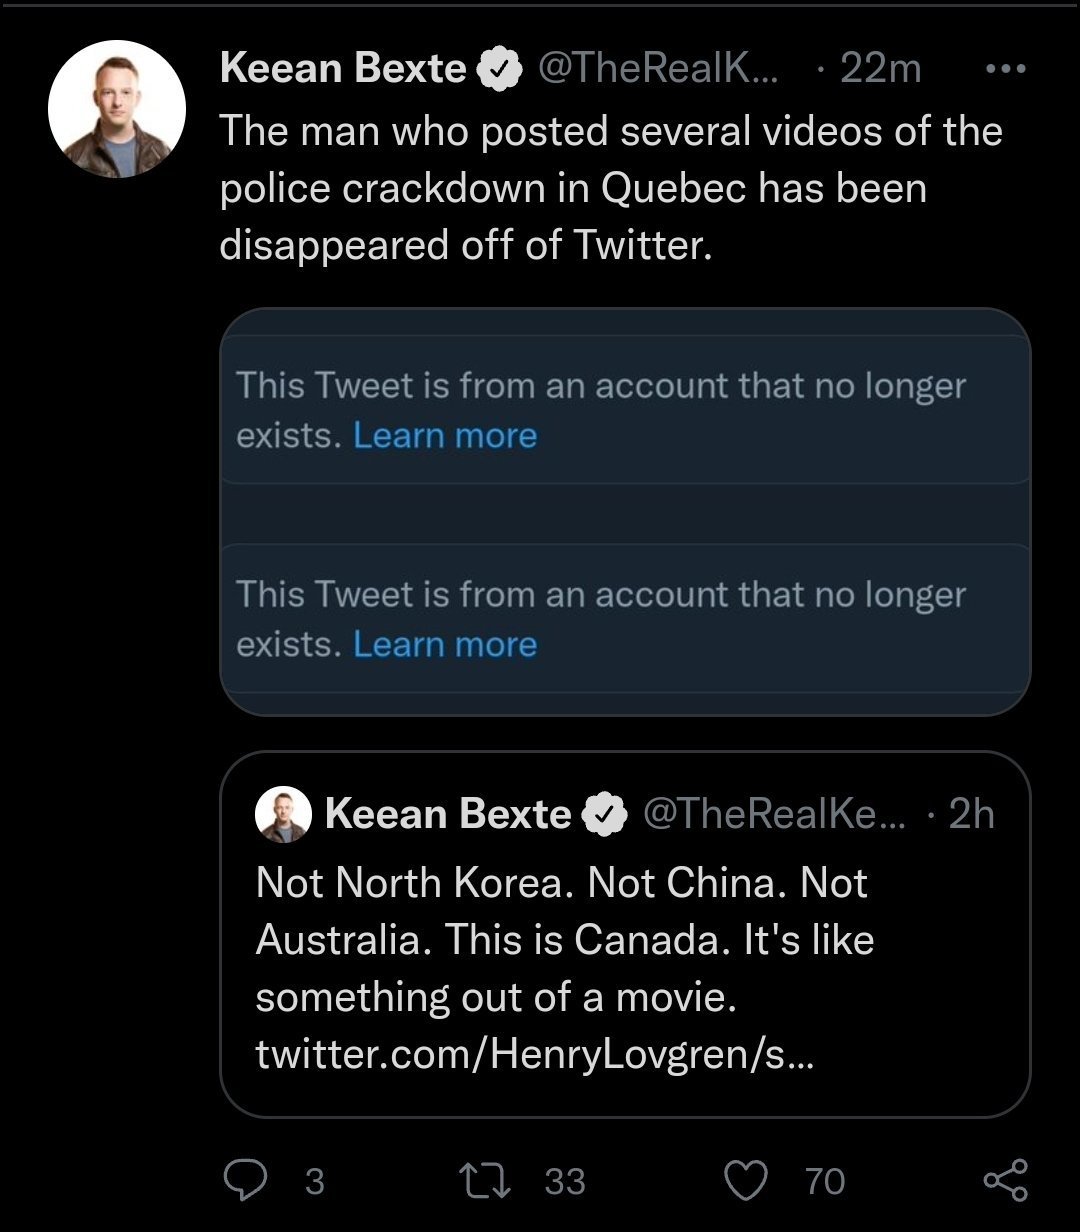Screen dimensions: 1080x1232
Task: Open the share icon for this tweet
Action: tap(1005, 1180)
